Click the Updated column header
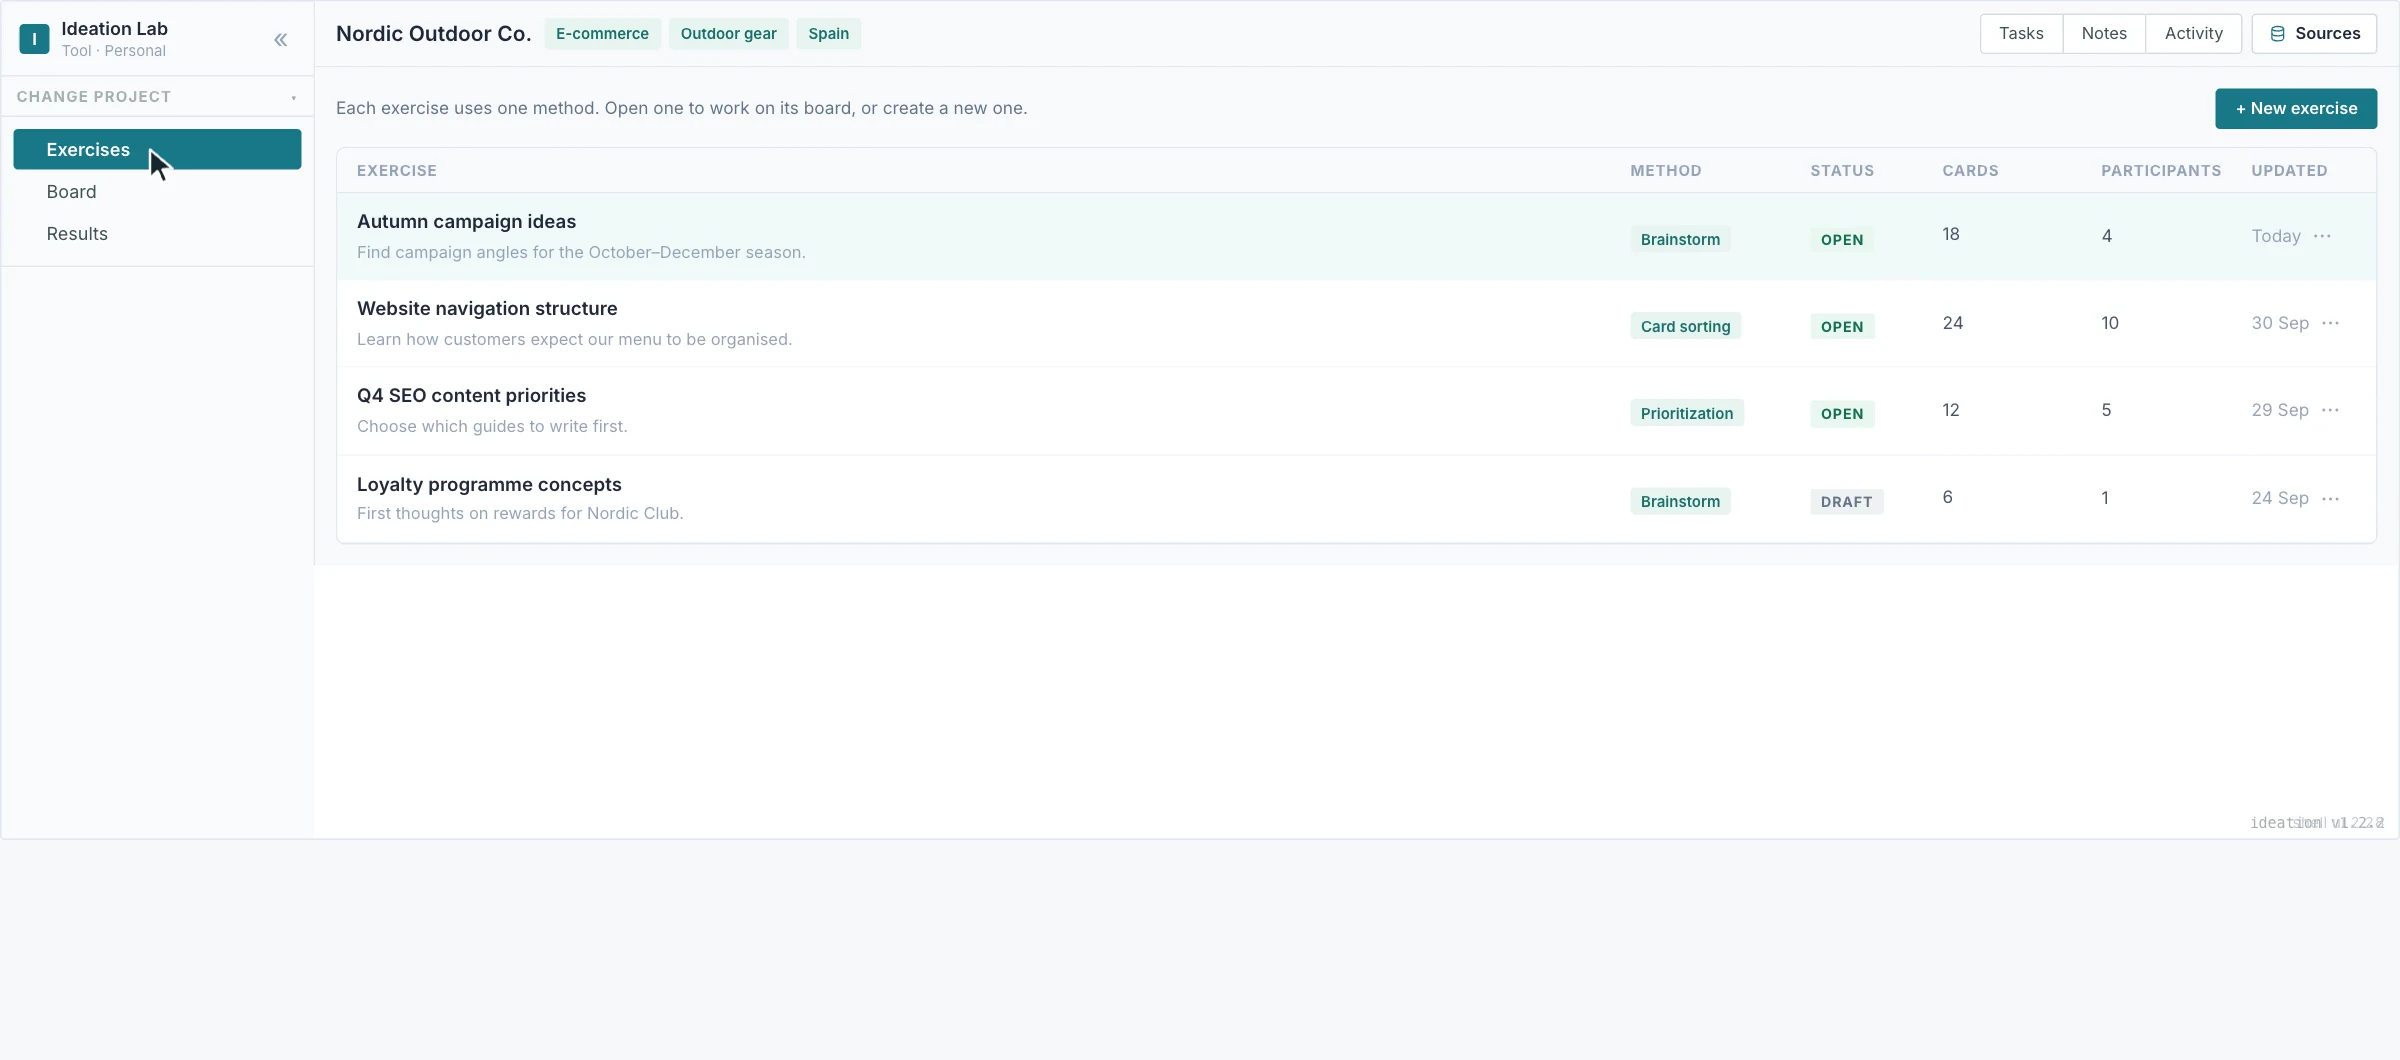 pos(2289,170)
